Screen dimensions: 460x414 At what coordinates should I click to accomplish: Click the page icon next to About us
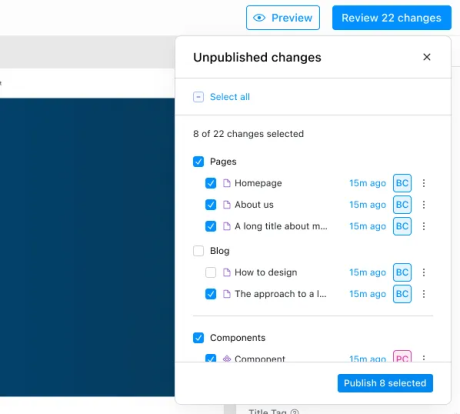[227, 205]
